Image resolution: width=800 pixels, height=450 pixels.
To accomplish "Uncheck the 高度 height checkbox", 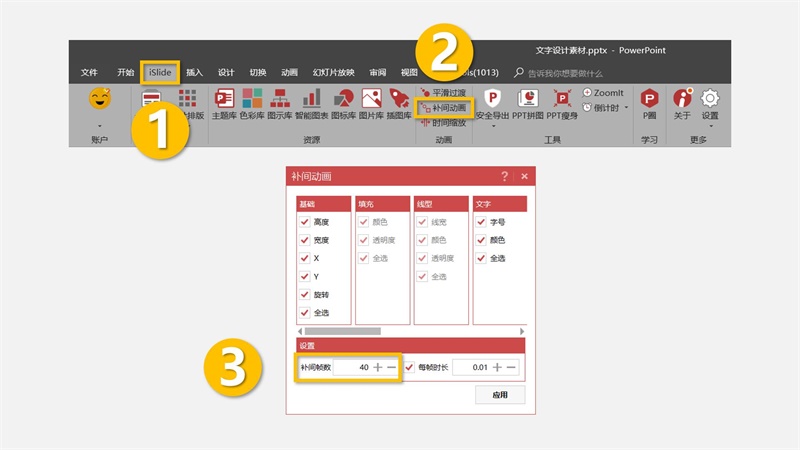I will [305, 221].
